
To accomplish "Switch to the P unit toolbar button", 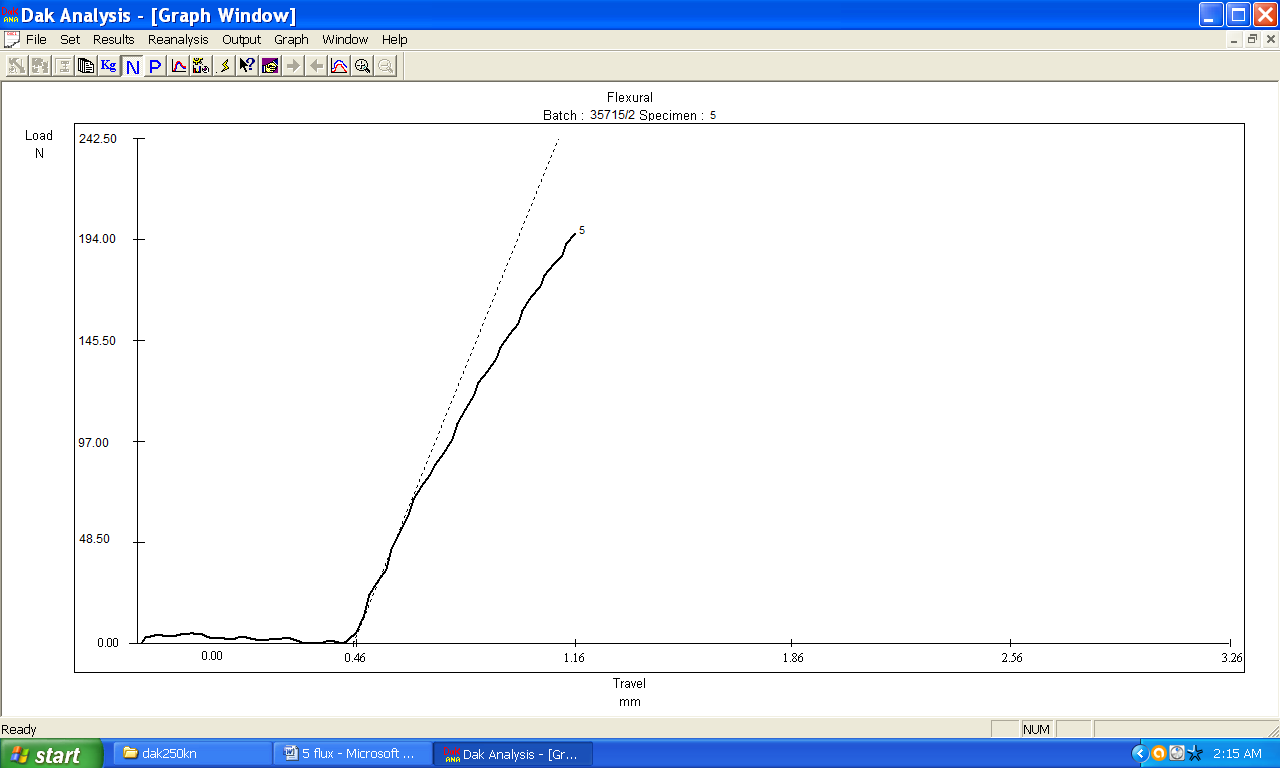I will 155,66.
